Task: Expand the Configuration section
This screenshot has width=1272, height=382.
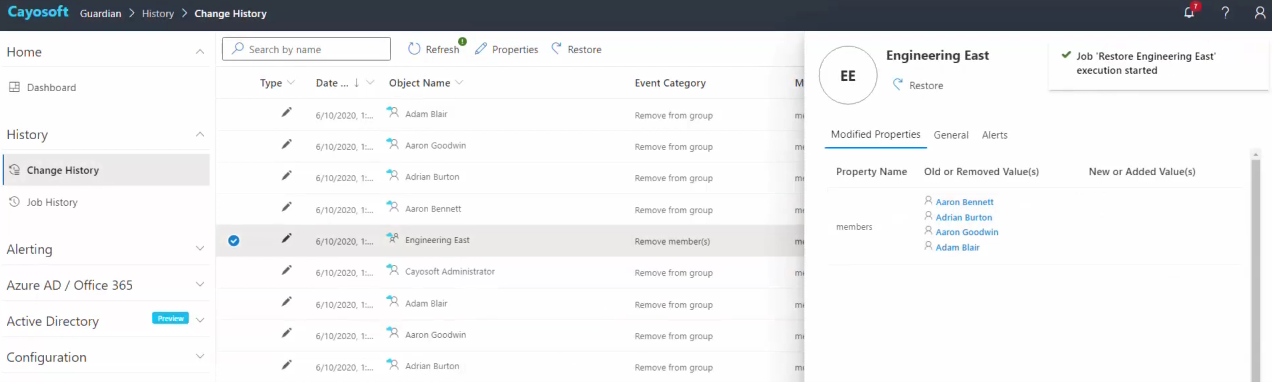Action: coord(200,357)
